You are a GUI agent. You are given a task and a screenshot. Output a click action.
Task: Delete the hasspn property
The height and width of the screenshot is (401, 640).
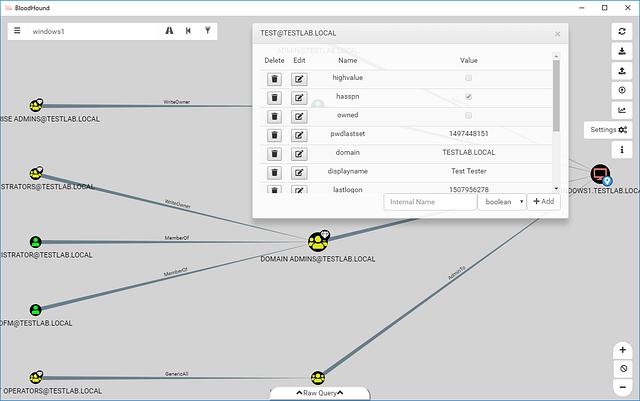274,98
